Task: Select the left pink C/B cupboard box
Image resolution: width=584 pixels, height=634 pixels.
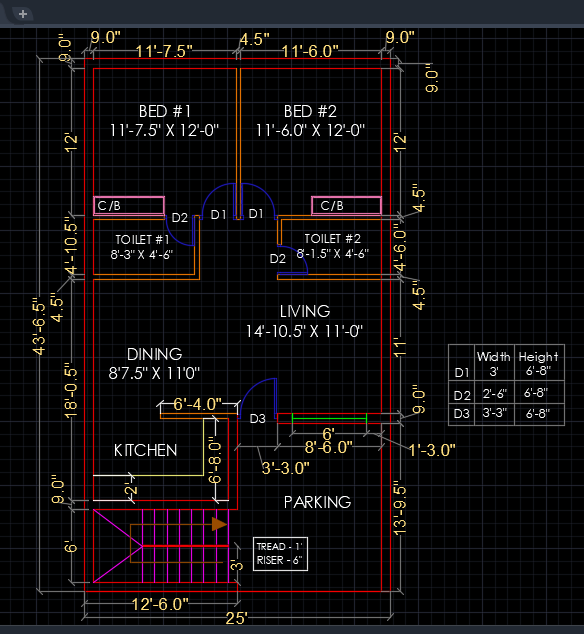Action: coord(129,206)
